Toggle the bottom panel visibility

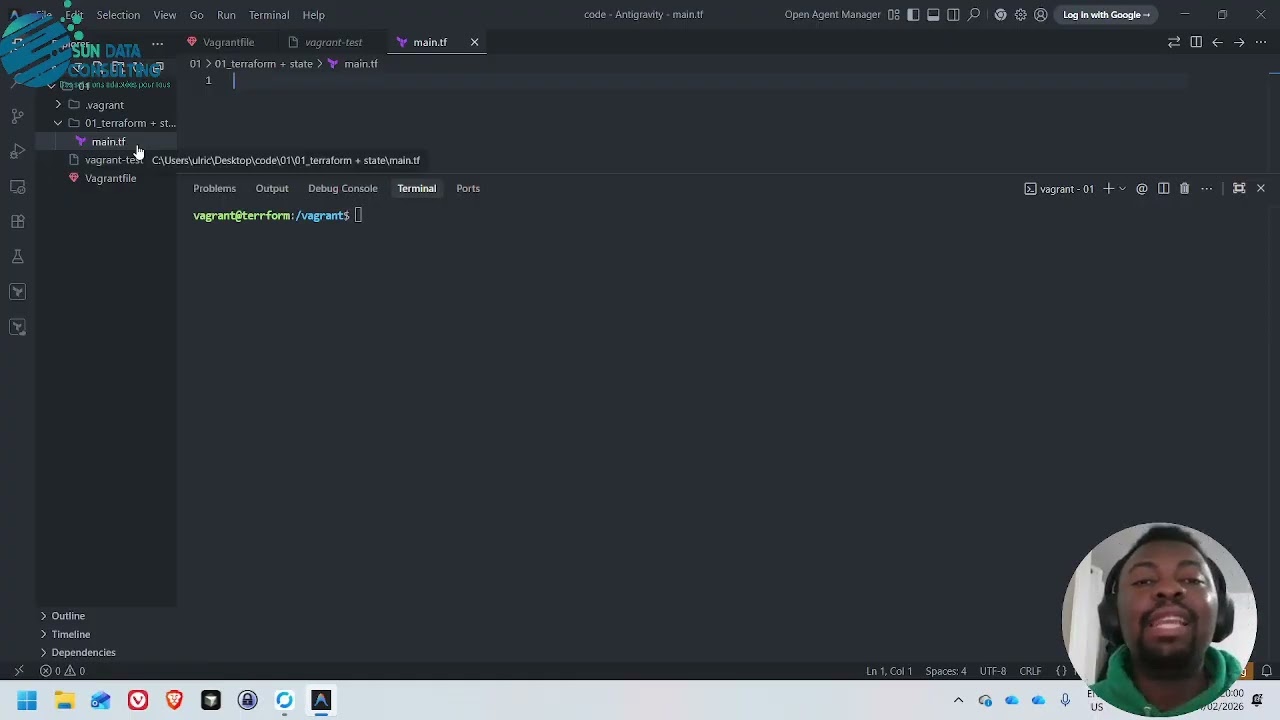pyautogui.click(x=933, y=15)
